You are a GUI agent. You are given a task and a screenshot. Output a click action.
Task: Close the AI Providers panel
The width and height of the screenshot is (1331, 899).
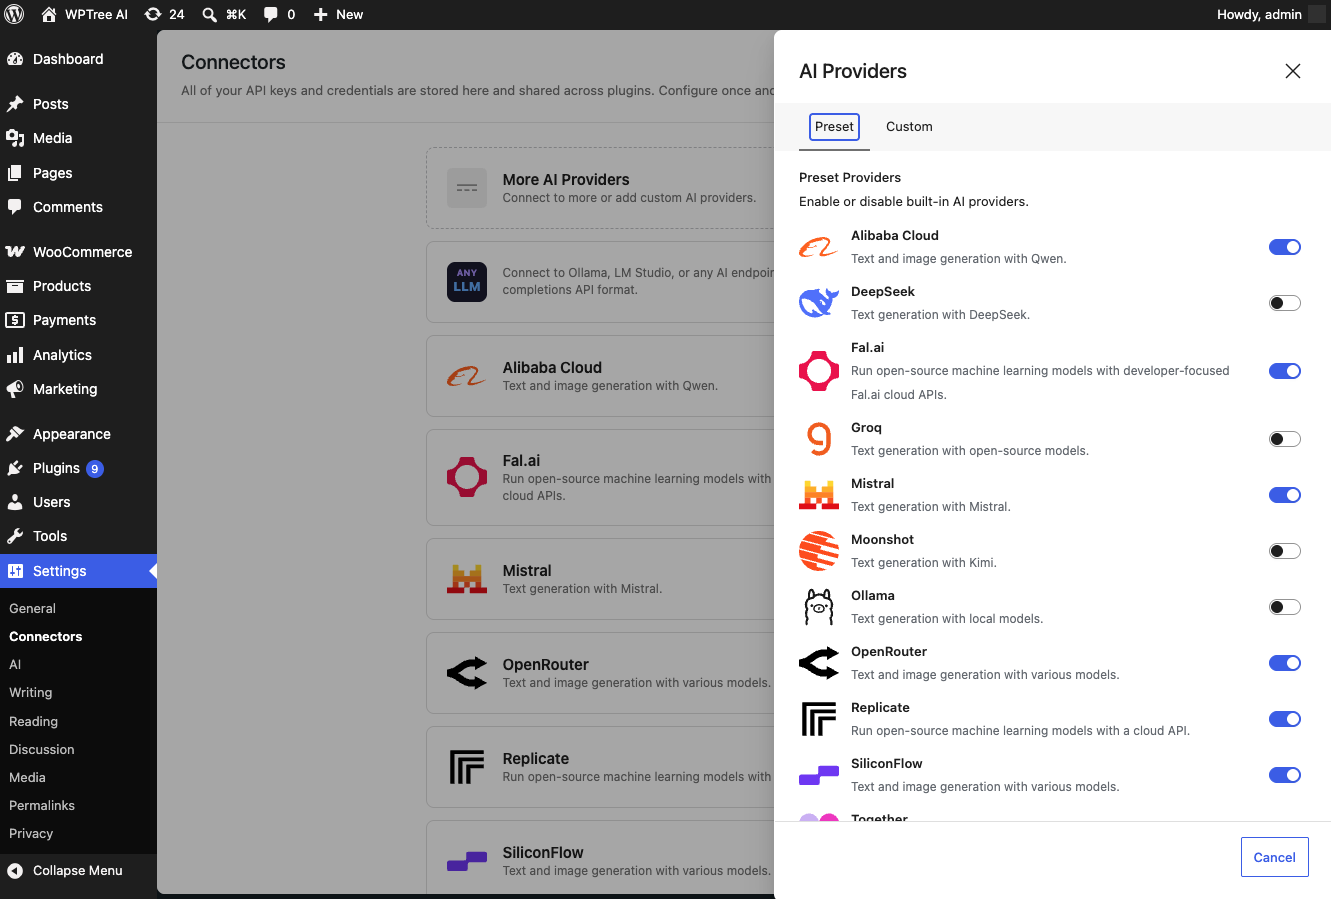(1292, 71)
